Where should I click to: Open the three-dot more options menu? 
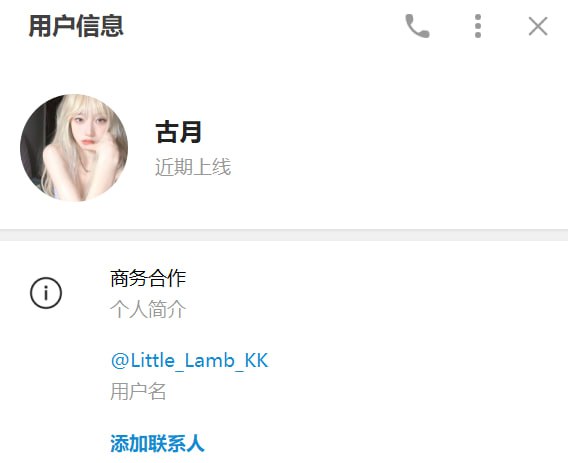point(478,26)
